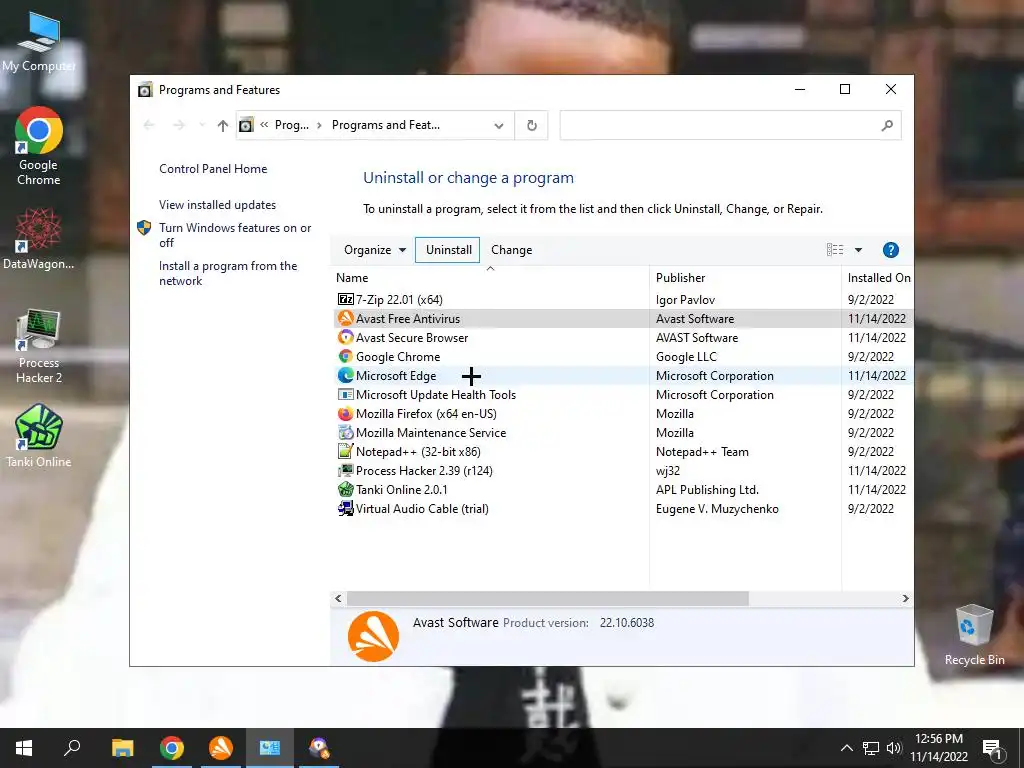This screenshot has height=768, width=1024.
Task: Select the 'wj32' publisher cell
Action: (x=667, y=471)
